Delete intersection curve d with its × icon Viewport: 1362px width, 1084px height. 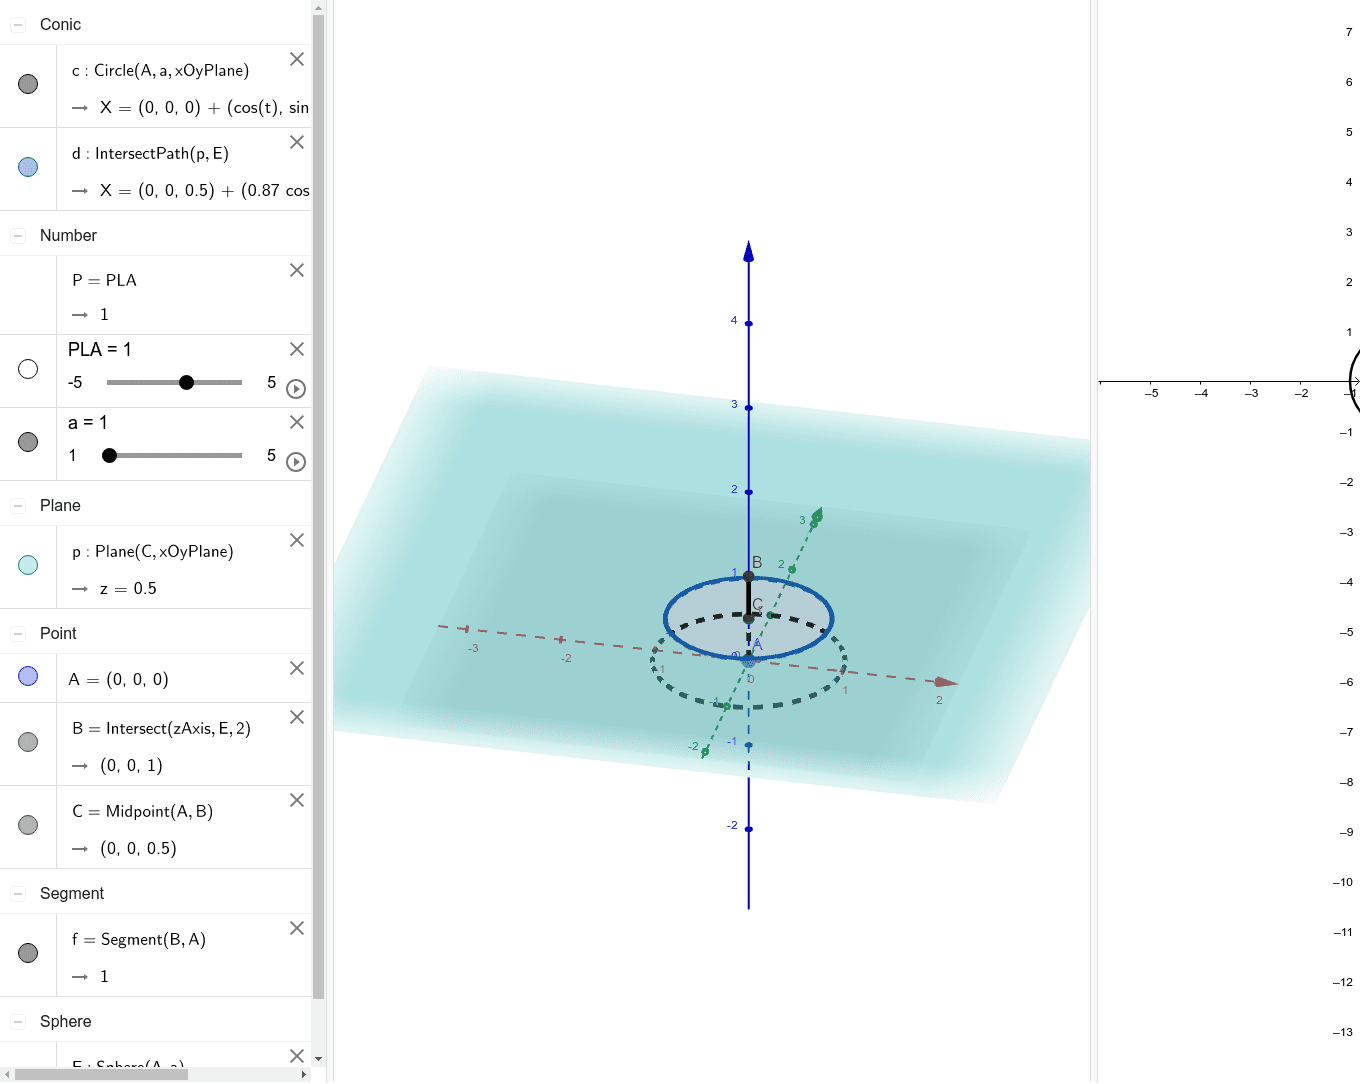click(296, 142)
